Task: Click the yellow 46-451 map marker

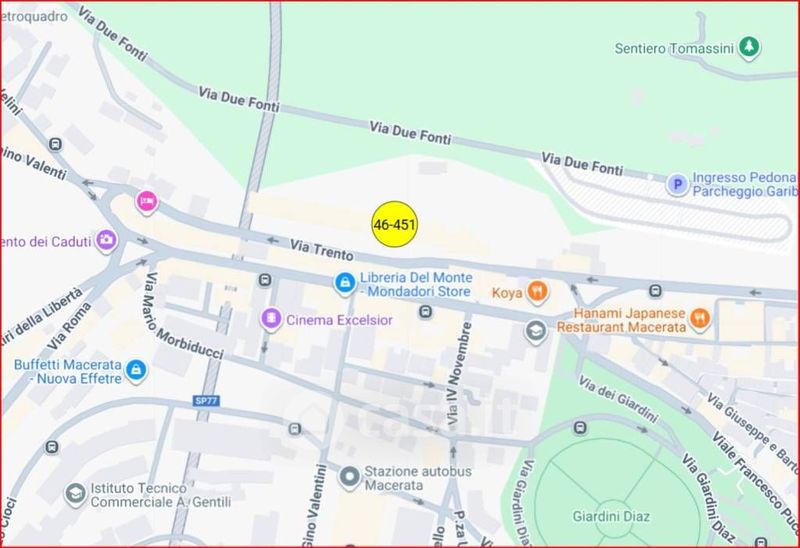Action: pyautogui.click(x=394, y=225)
